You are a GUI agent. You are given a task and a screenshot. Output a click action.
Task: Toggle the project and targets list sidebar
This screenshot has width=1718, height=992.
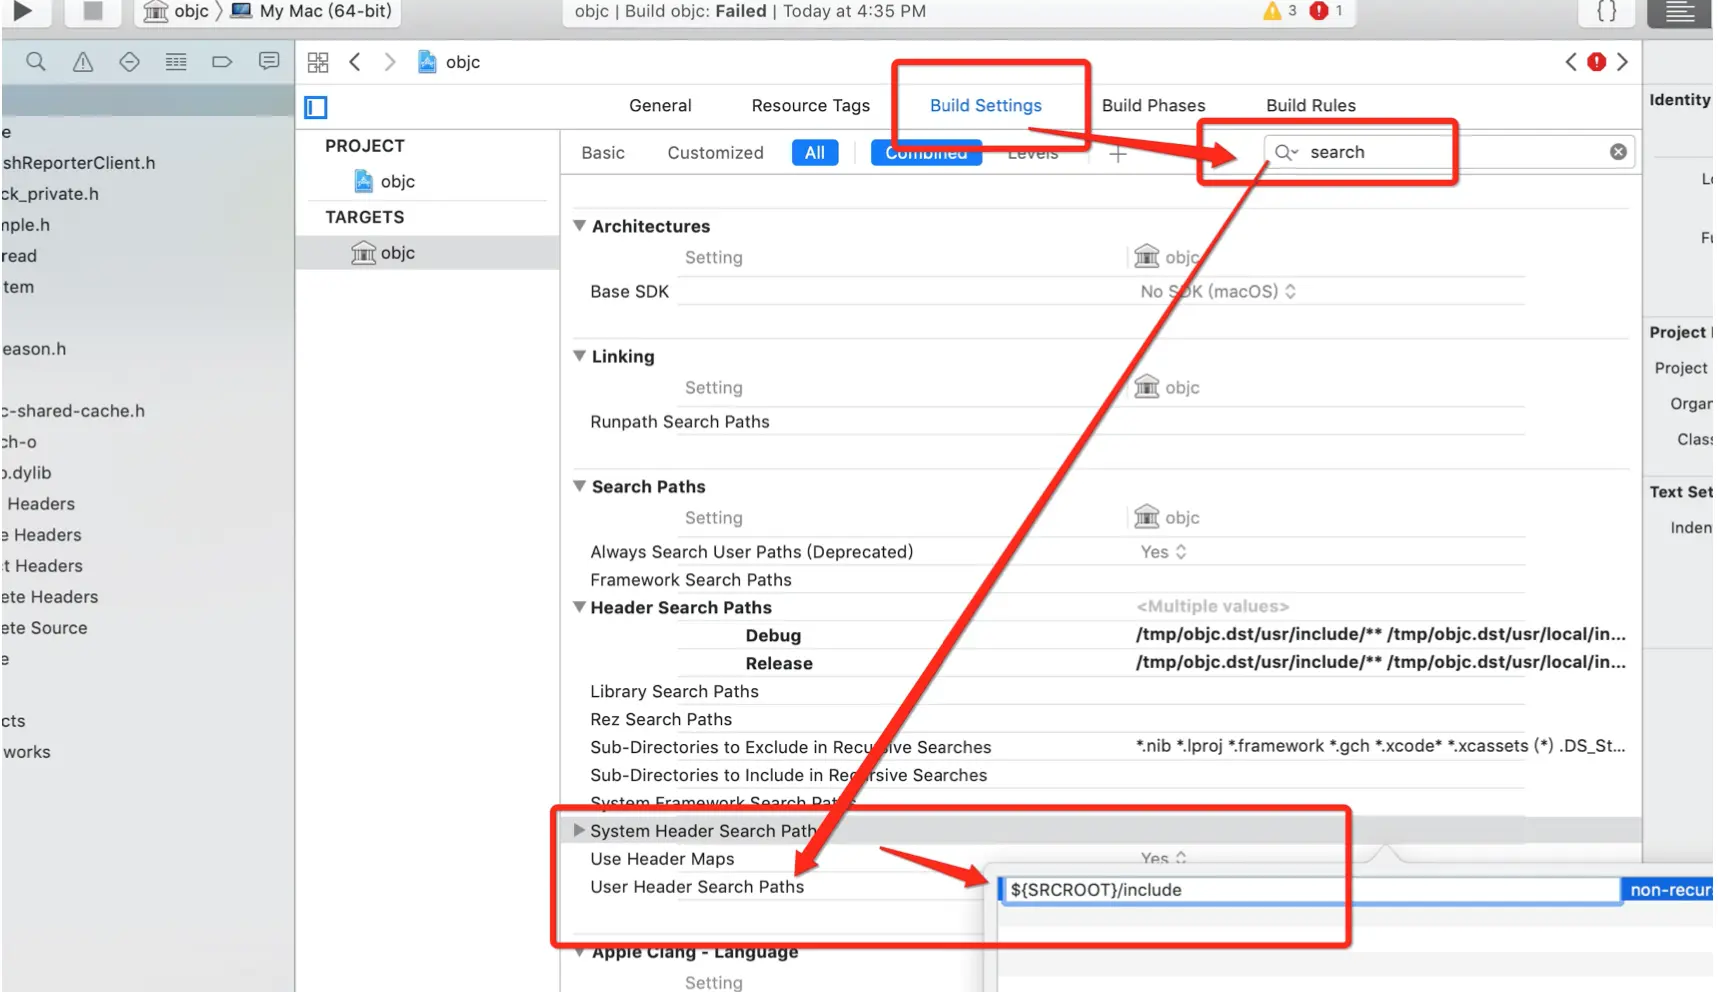316,107
